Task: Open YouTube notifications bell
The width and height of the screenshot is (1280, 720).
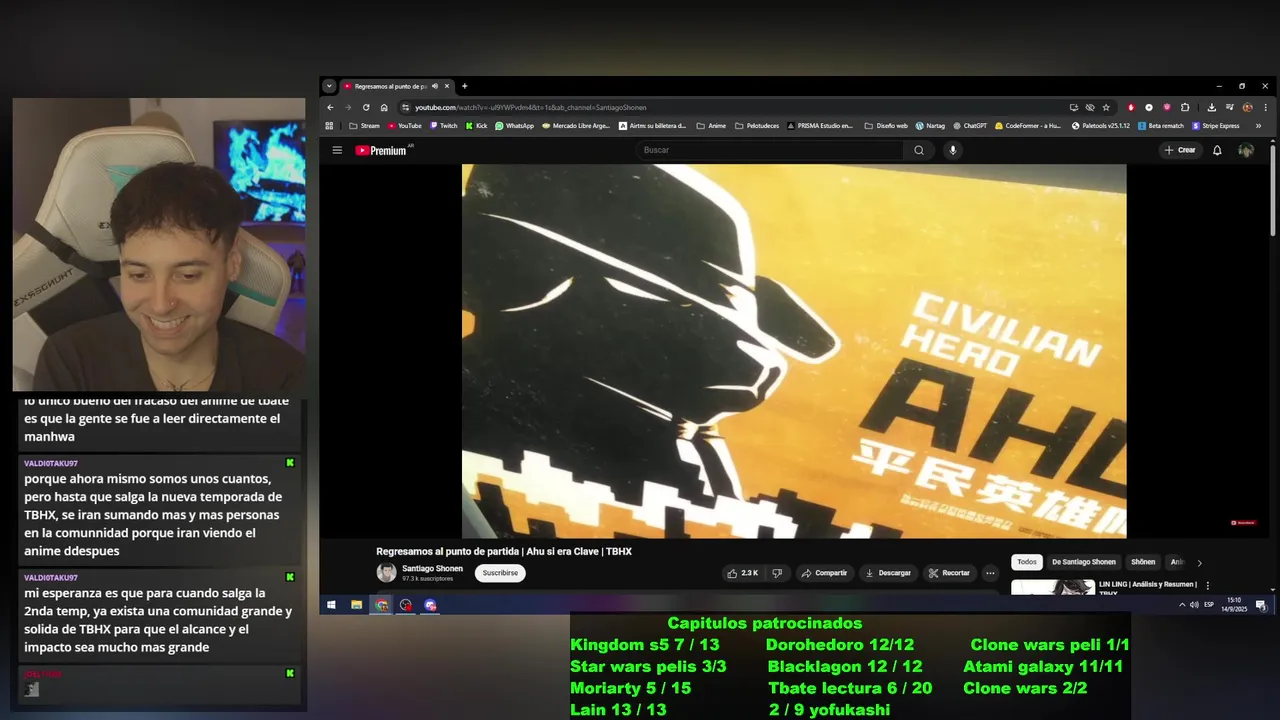Action: [1217, 150]
